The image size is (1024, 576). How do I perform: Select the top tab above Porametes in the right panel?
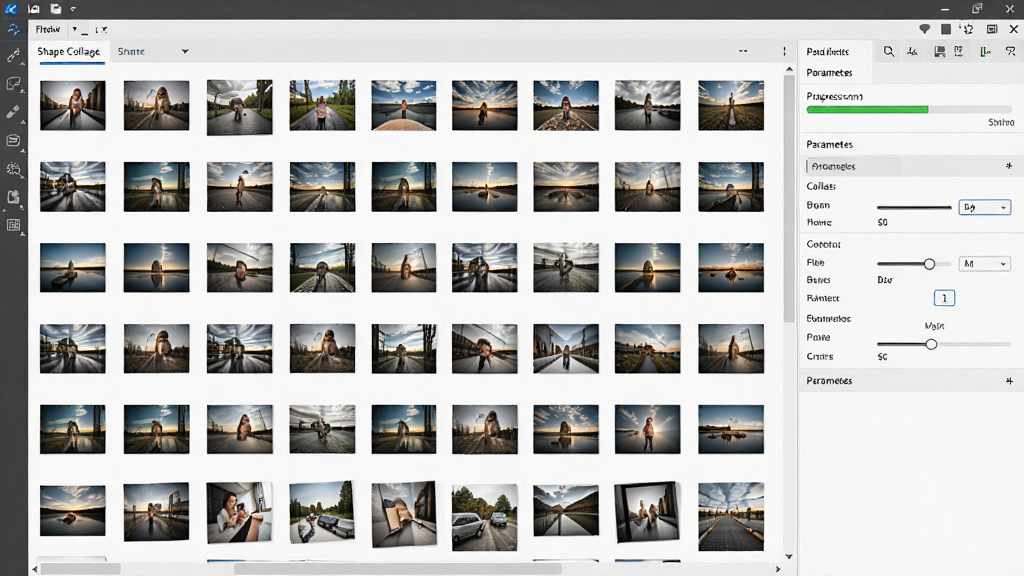click(827, 52)
